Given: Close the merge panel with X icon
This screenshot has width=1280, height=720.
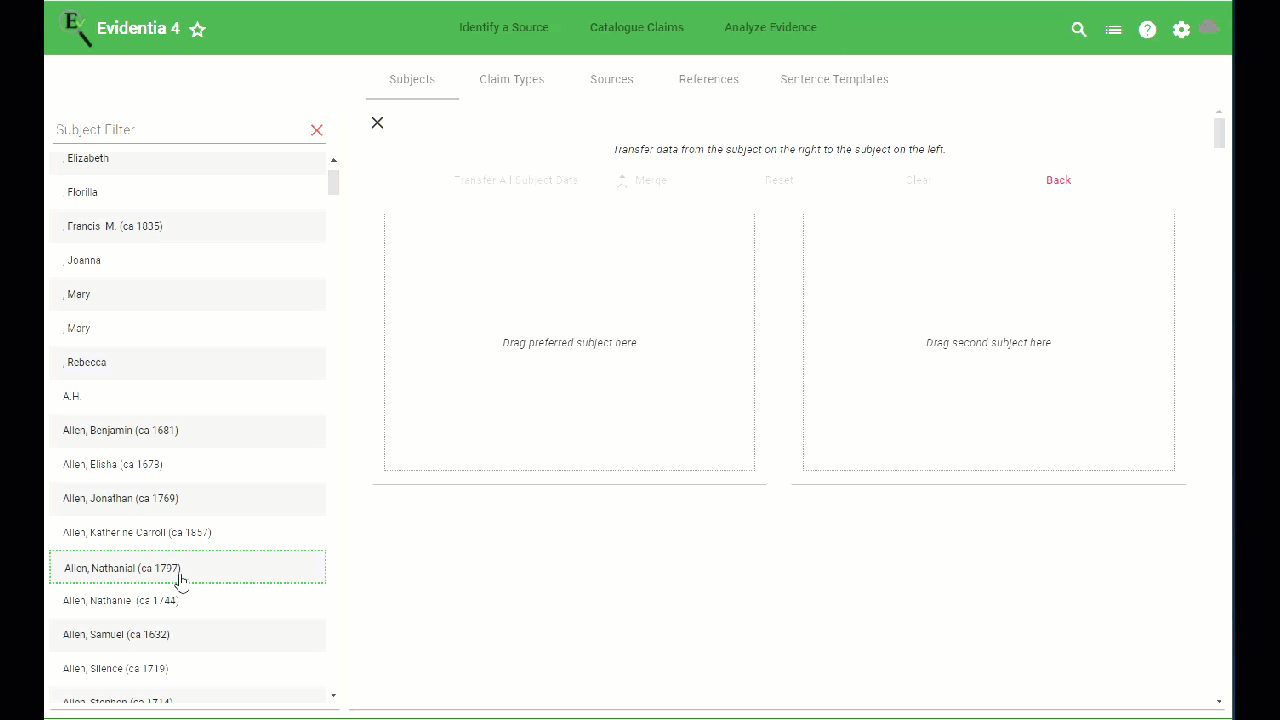Looking at the screenshot, I should pos(377,122).
